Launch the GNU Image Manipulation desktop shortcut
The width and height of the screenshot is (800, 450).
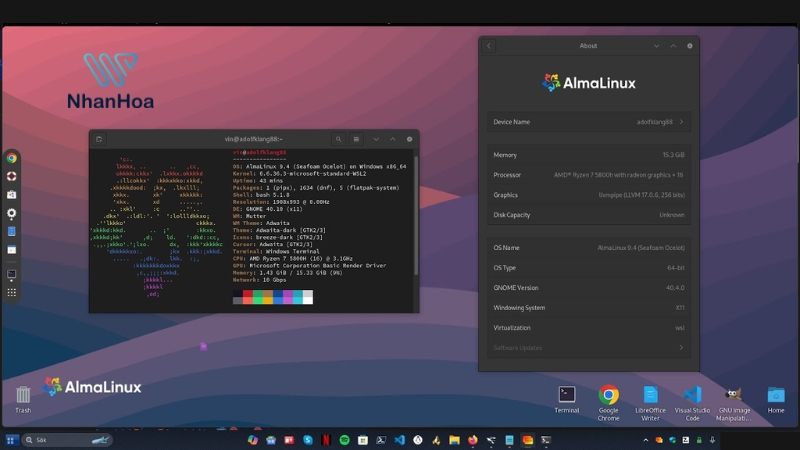coord(734,403)
